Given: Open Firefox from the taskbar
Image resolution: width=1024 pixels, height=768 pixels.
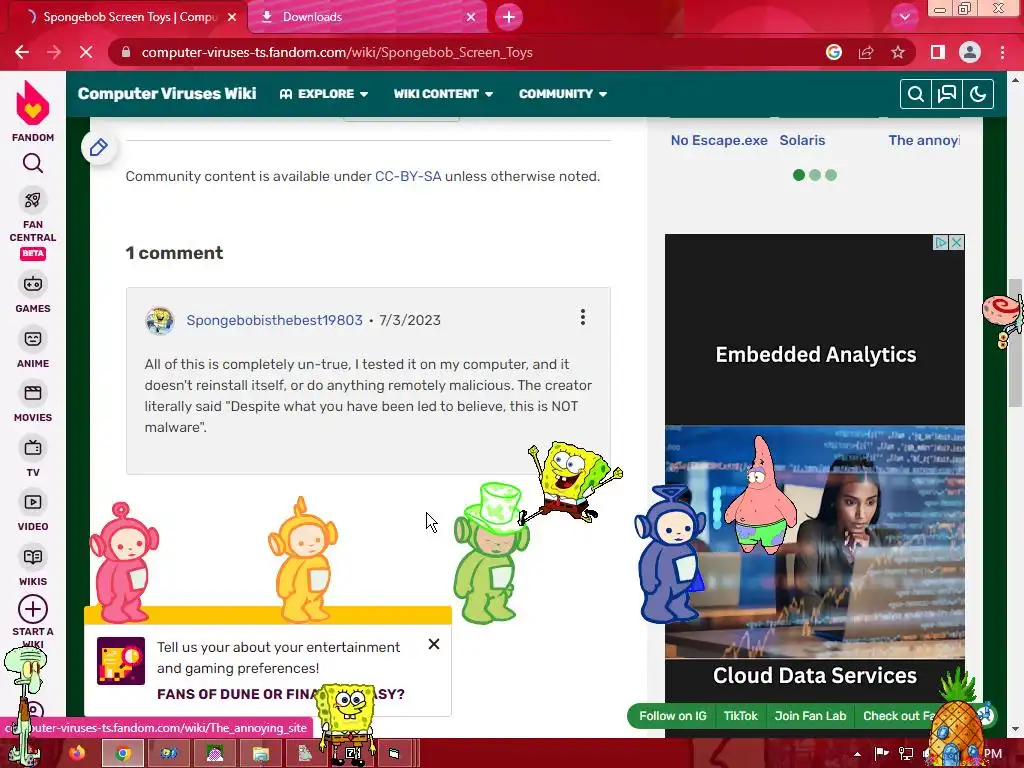Looking at the screenshot, I should point(77,753).
